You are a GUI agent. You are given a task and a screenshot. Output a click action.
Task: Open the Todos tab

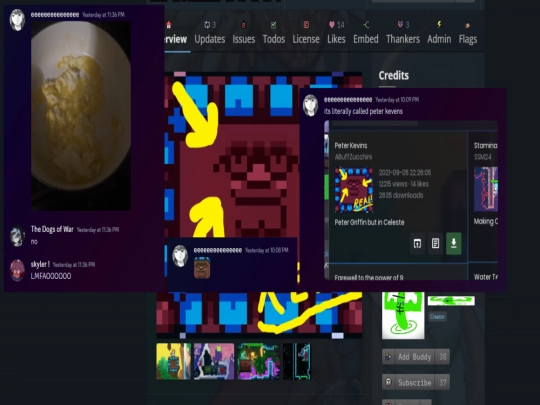[x=274, y=33]
